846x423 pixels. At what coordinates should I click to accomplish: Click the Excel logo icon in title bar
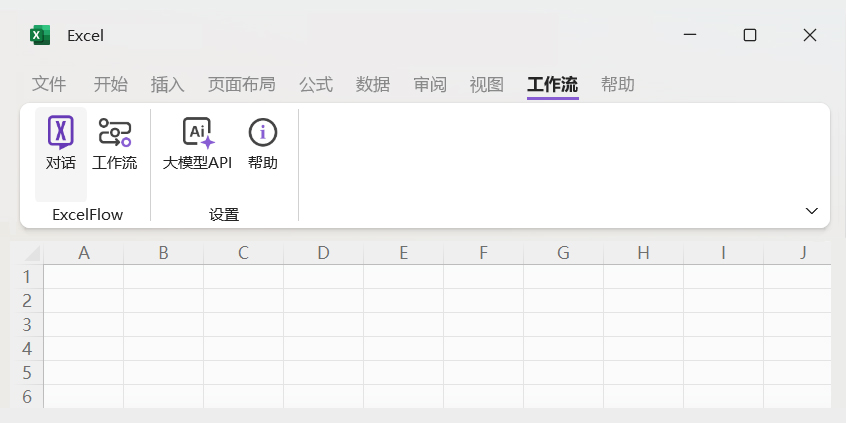pyautogui.click(x=40, y=35)
